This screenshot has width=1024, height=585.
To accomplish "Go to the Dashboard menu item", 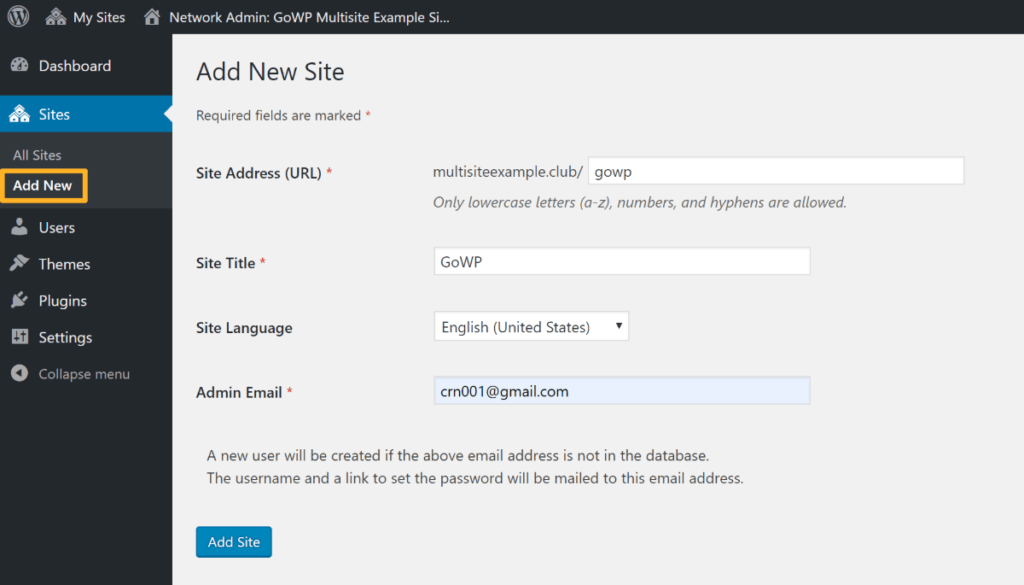I will 86,65.
